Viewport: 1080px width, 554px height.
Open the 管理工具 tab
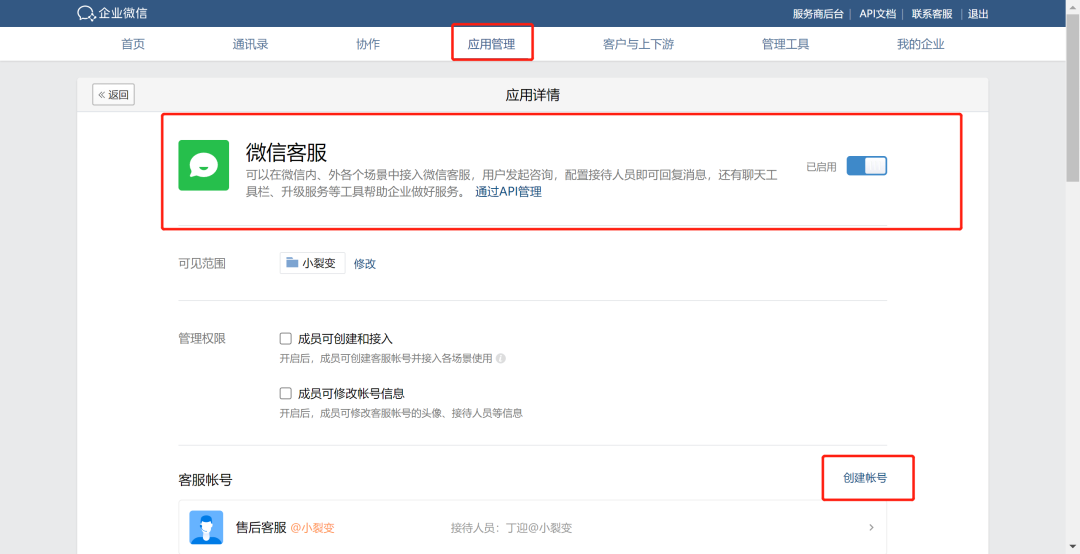tap(785, 44)
